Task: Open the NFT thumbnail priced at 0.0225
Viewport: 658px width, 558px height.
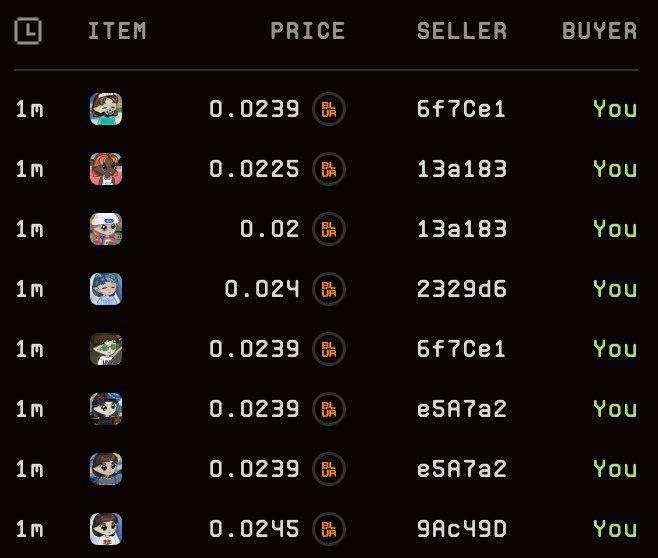Action: 106,169
